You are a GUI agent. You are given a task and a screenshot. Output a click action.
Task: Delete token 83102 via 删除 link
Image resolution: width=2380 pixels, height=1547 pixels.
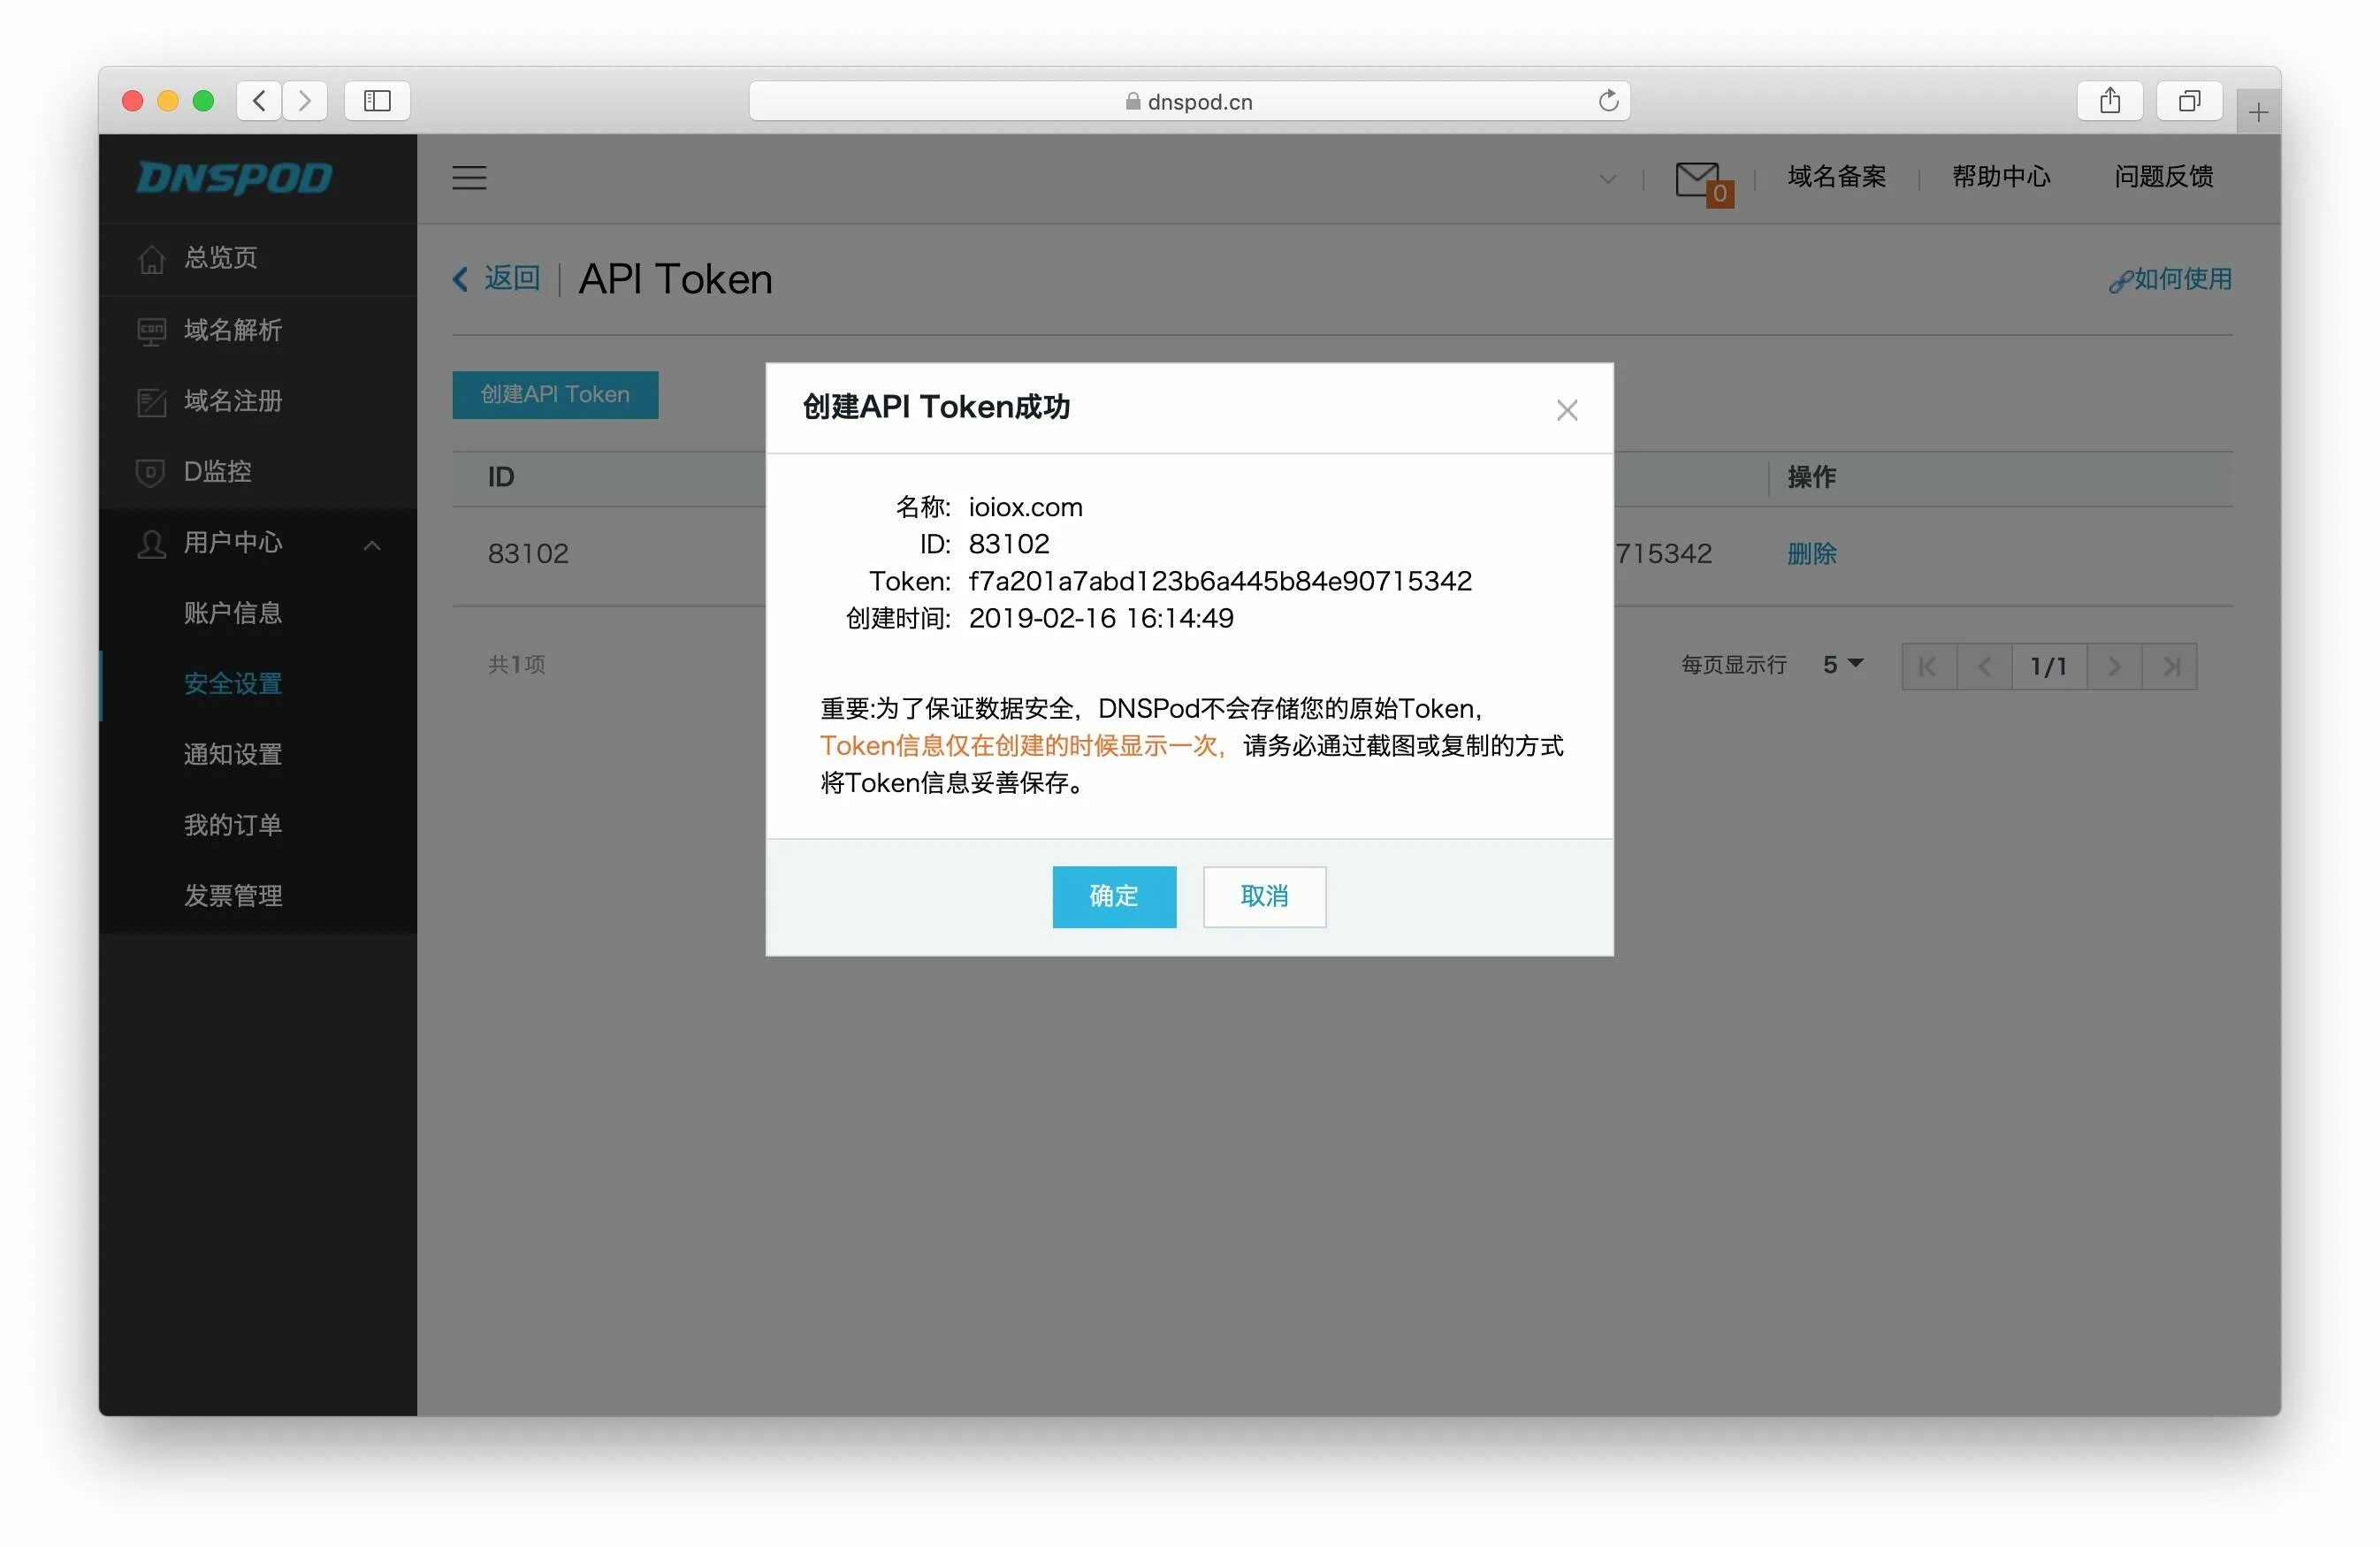pyautogui.click(x=1811, y=554)
